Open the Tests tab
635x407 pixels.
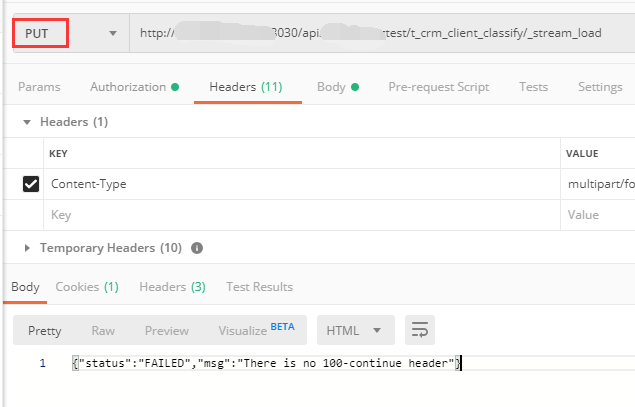coord(533,87)
